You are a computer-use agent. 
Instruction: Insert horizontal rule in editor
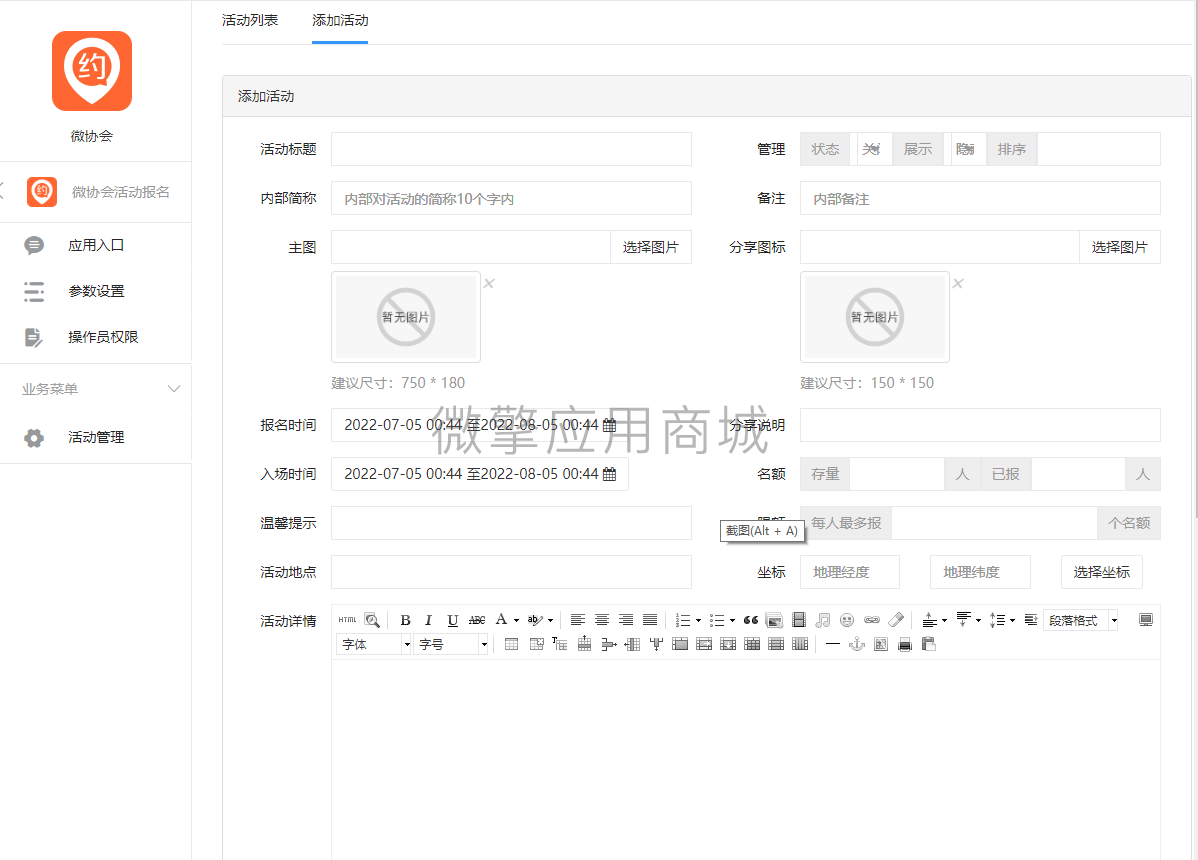pyautogui.click(x=833, y=645)
